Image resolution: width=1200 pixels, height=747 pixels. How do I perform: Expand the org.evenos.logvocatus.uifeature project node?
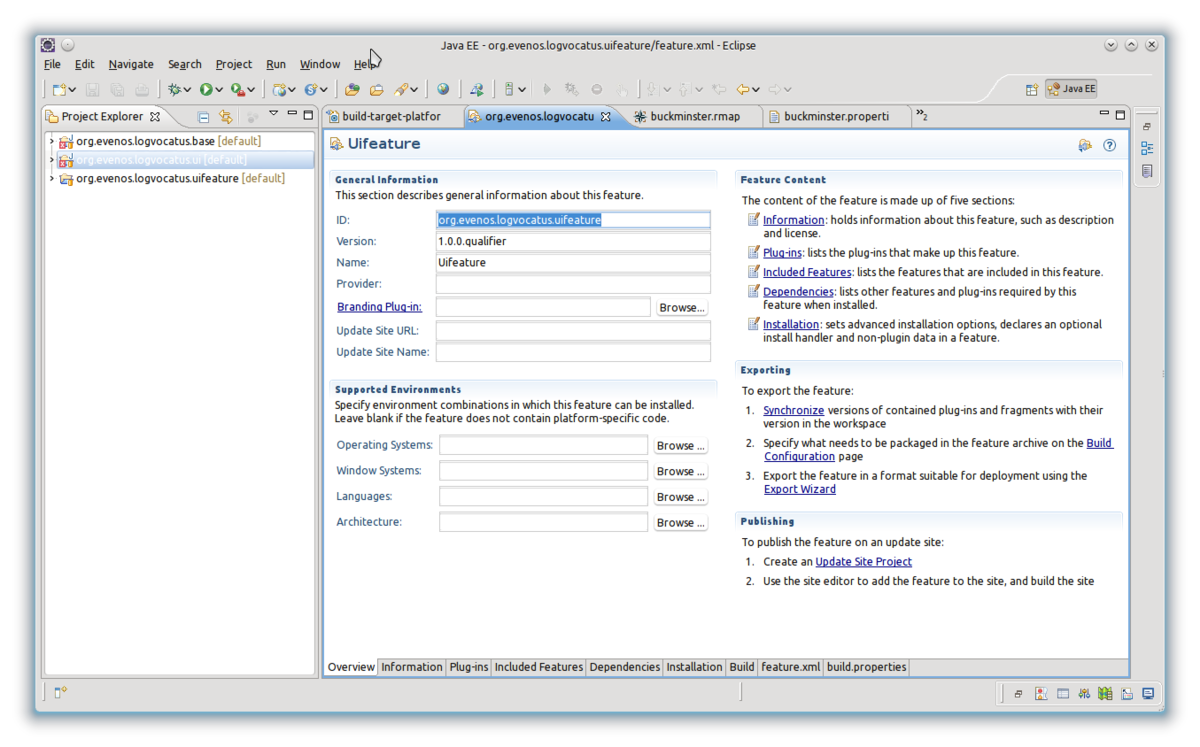point(52,179)
